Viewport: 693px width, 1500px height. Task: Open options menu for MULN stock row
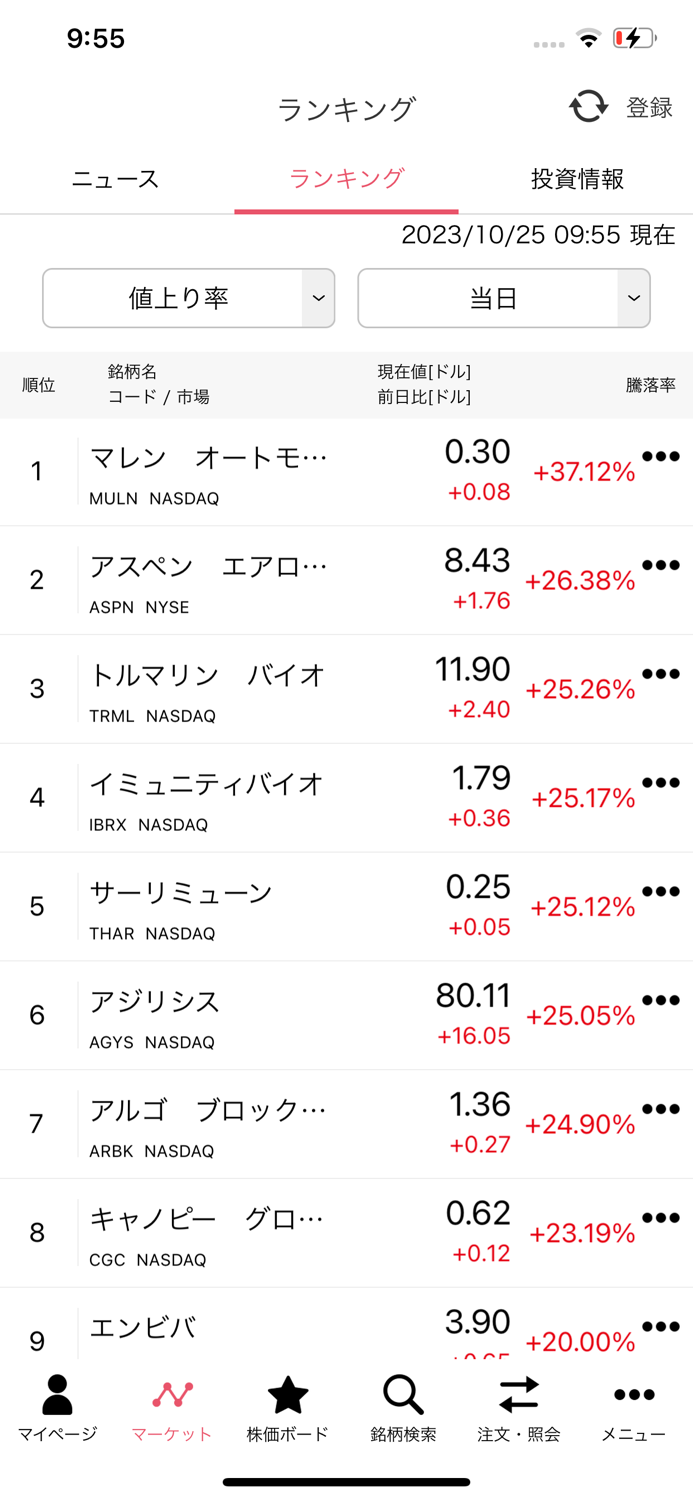661,455
